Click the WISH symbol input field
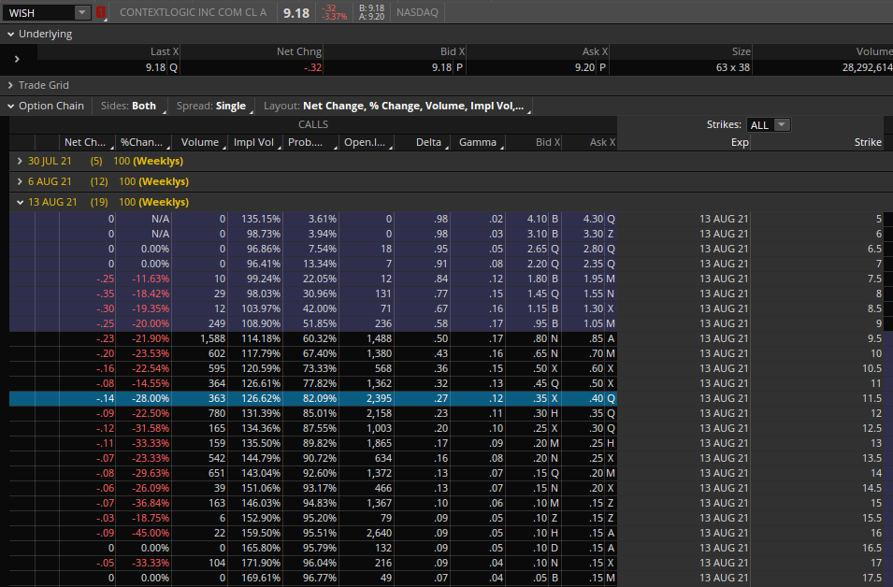This screenshot has height=587, width=893. 38,13
